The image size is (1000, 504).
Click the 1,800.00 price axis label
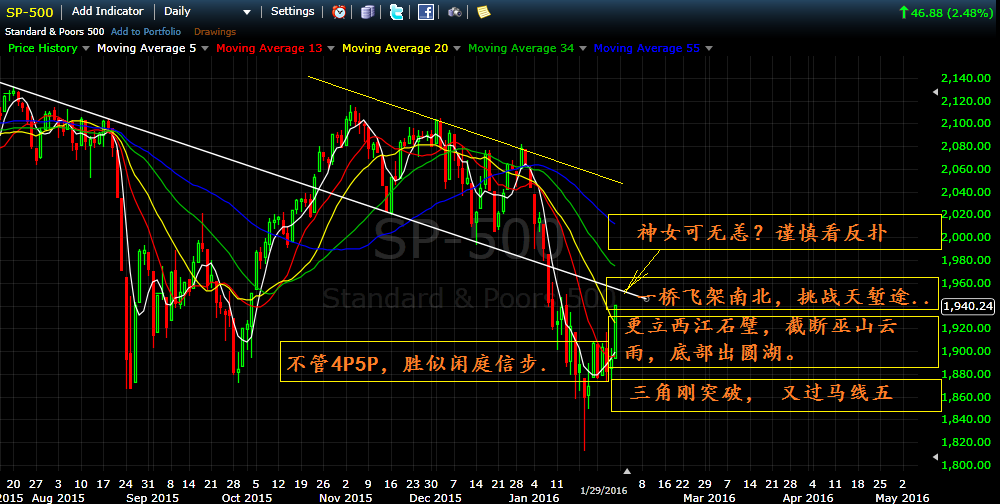[x=965, y=465]
